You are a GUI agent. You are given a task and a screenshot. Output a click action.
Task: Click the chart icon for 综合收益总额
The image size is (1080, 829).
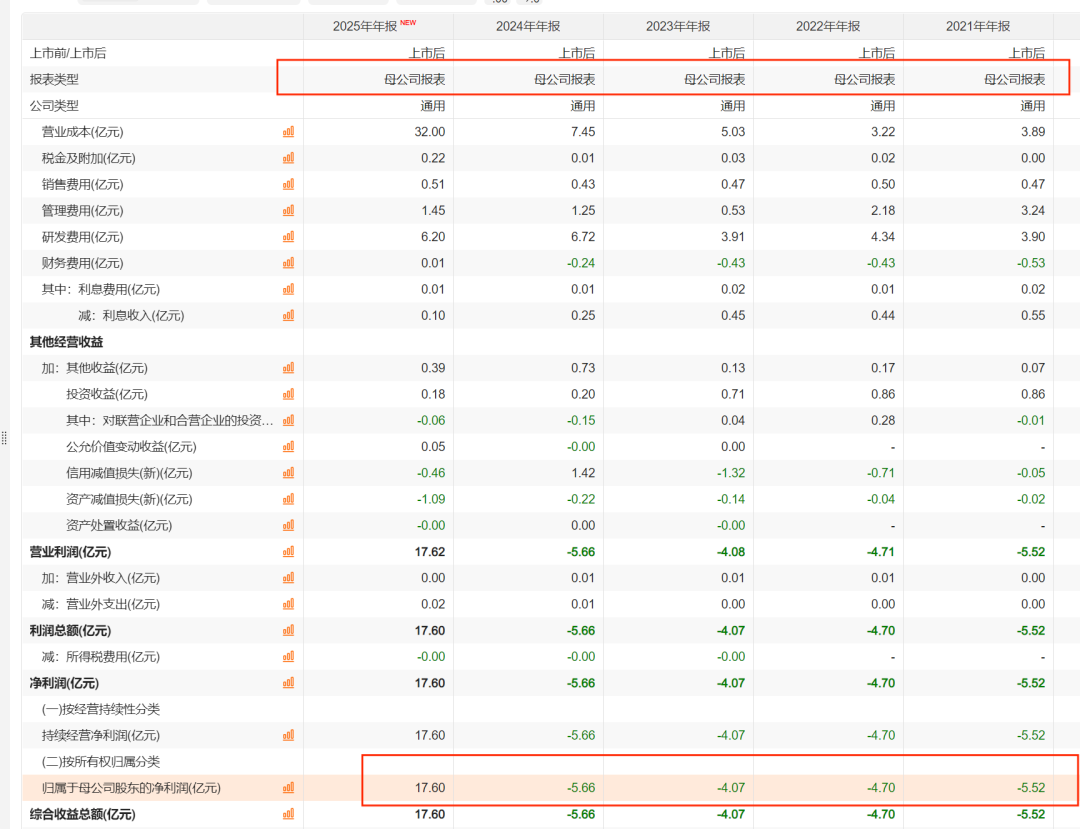tap(288, 814)
